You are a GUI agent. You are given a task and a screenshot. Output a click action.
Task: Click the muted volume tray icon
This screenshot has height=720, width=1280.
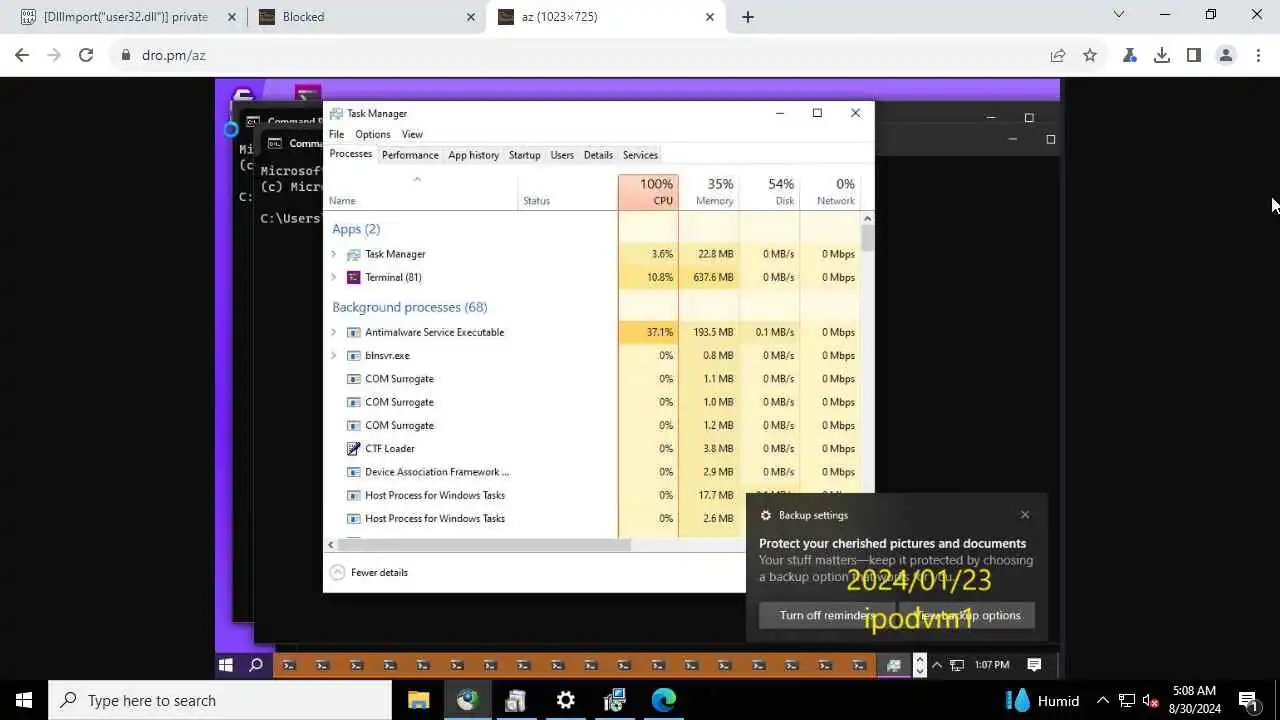[1151, 700]
